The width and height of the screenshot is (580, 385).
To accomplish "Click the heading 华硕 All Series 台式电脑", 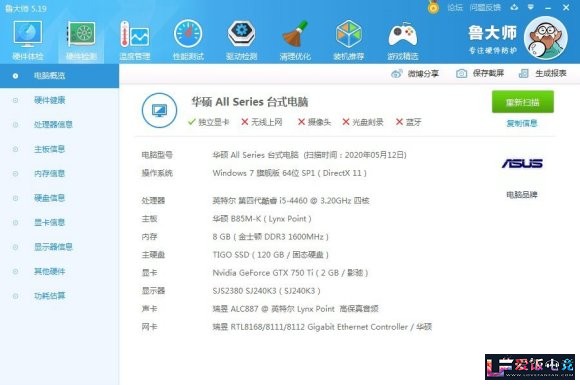I will click(250, 102).
